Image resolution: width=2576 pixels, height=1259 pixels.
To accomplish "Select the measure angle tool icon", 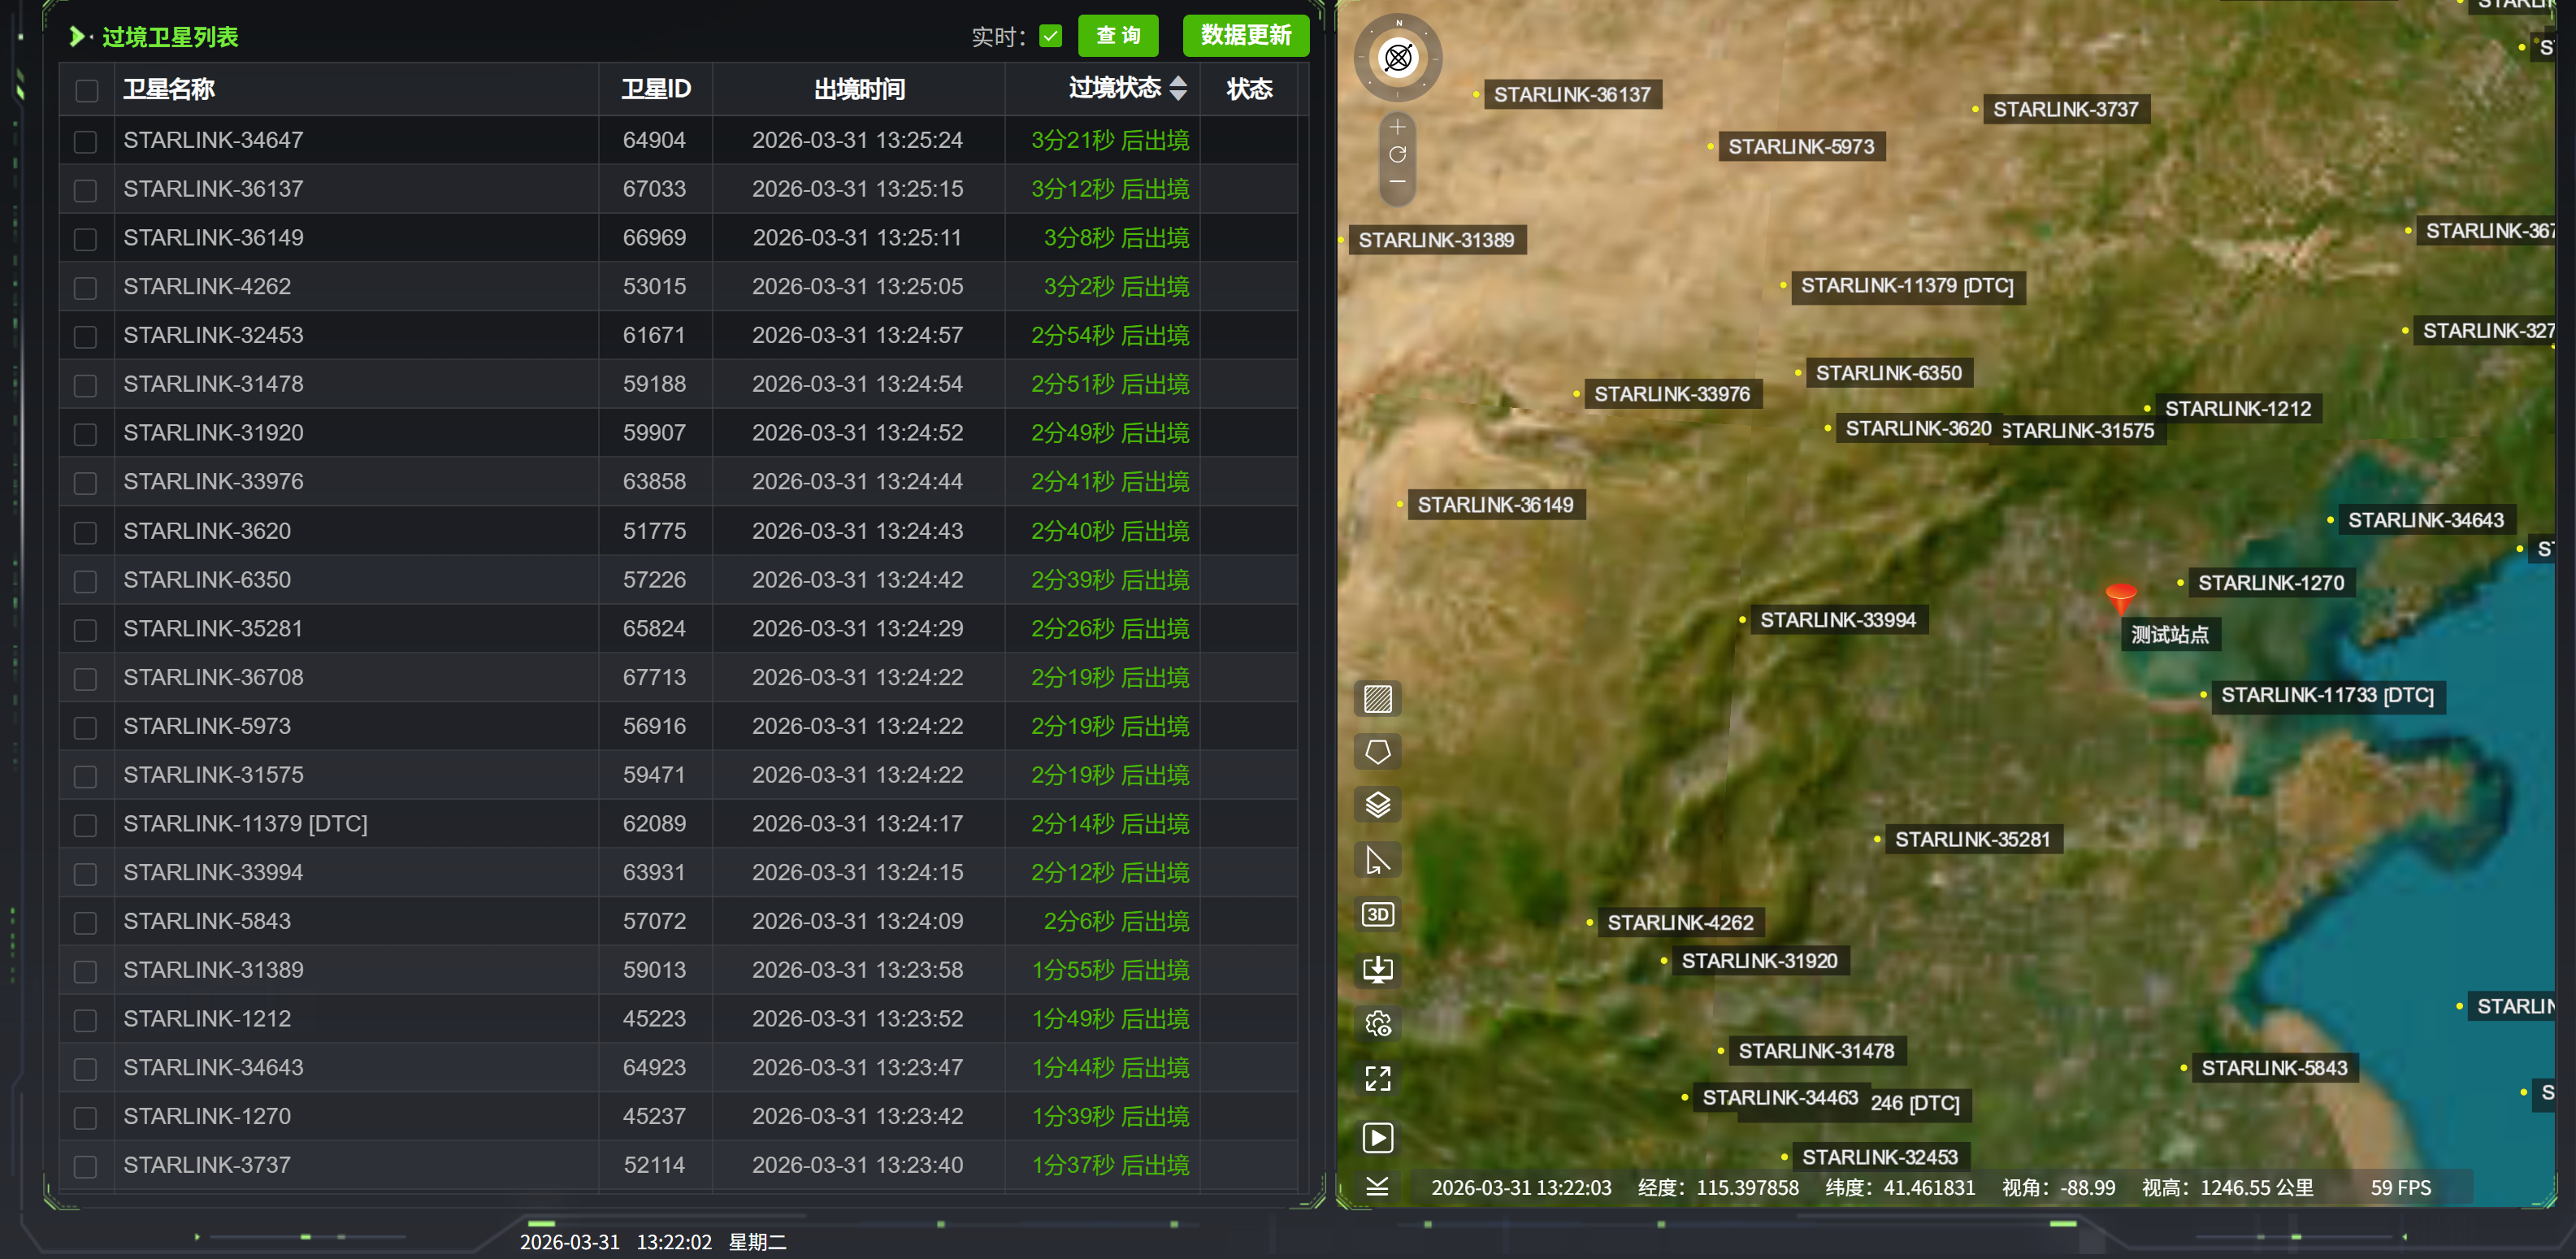I will [1377, 860].
